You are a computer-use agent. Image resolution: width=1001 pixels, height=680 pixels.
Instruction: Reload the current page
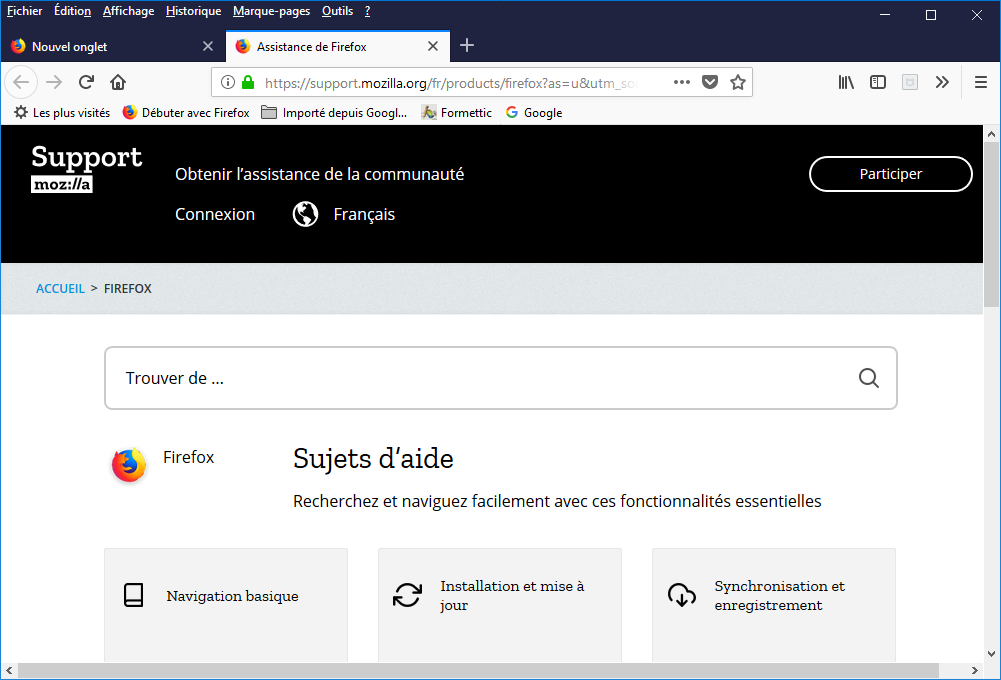86,82
